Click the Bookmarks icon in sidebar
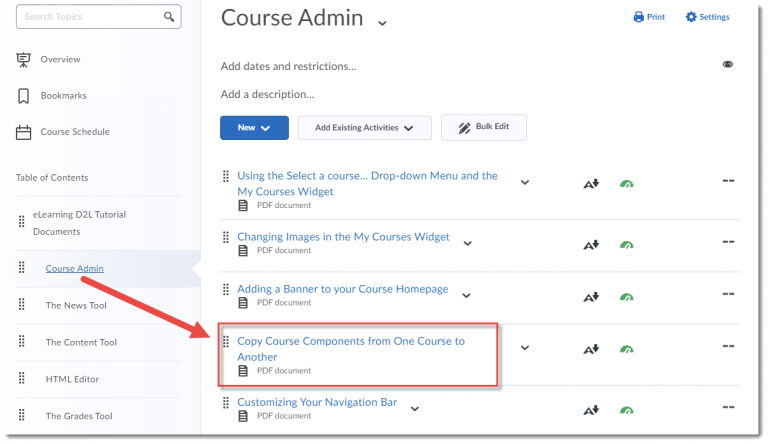 click(23, 96)
